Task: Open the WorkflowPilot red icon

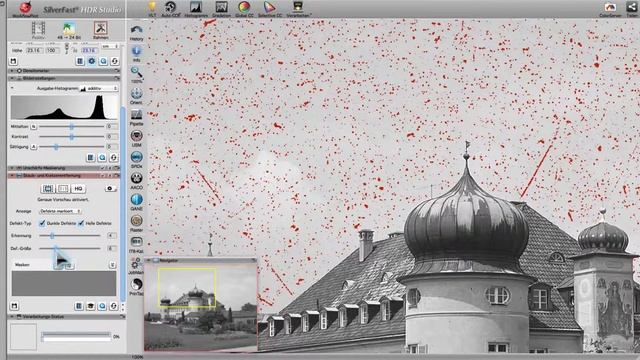Action: pos(25,8)
